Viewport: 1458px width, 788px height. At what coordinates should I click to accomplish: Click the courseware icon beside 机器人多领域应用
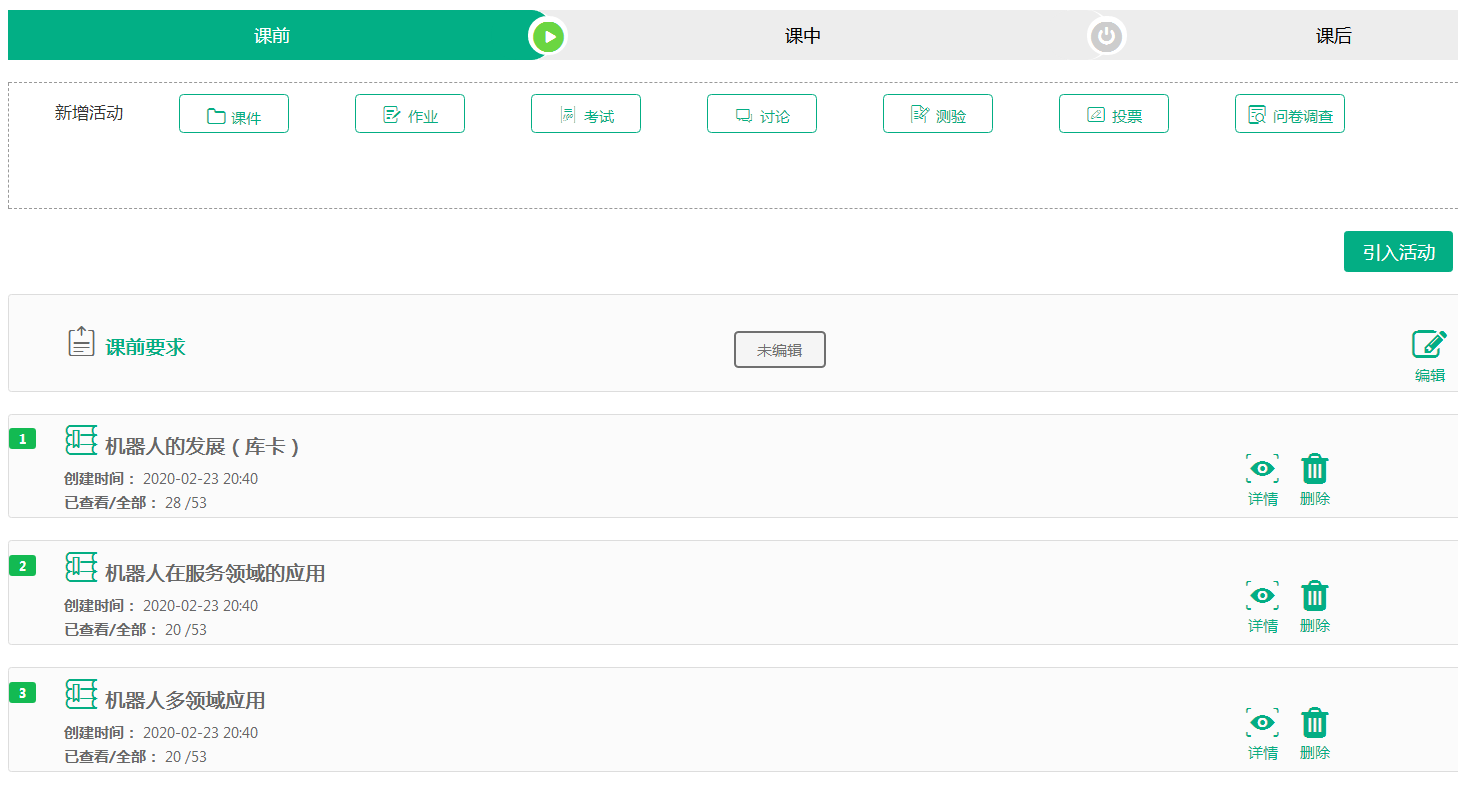pos(81,694)
